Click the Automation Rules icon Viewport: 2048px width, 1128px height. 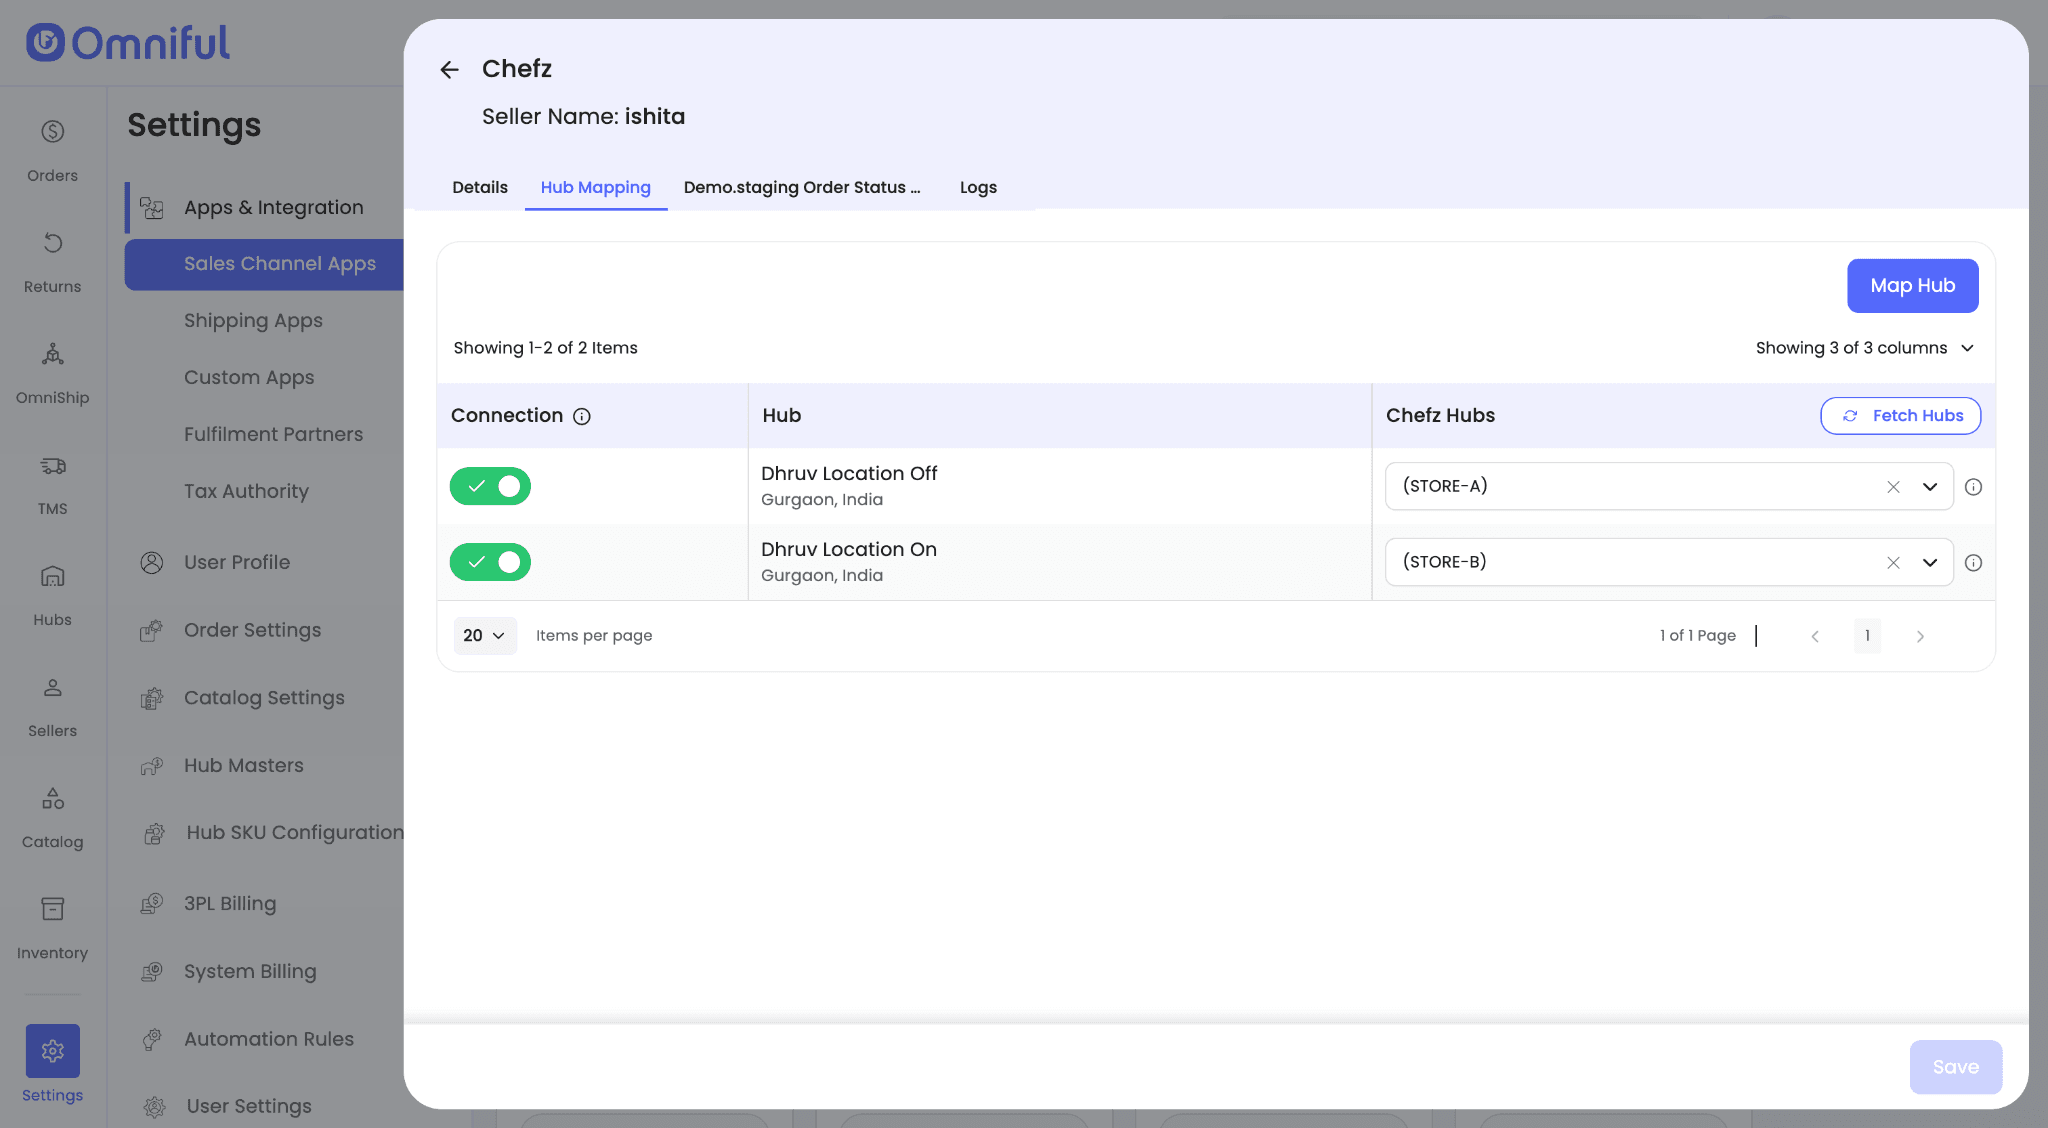(x=152, y=1040)
